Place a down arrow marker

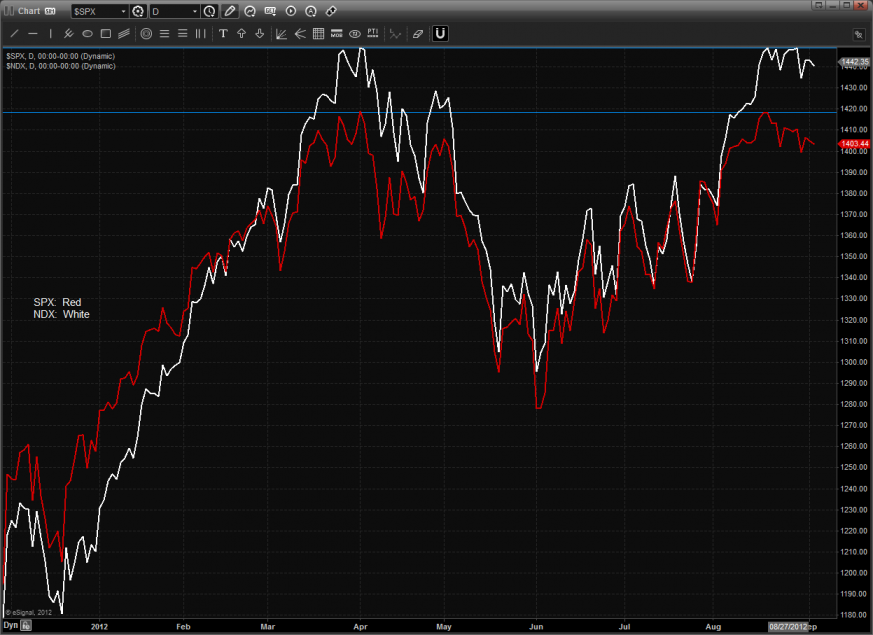(259, 34)
